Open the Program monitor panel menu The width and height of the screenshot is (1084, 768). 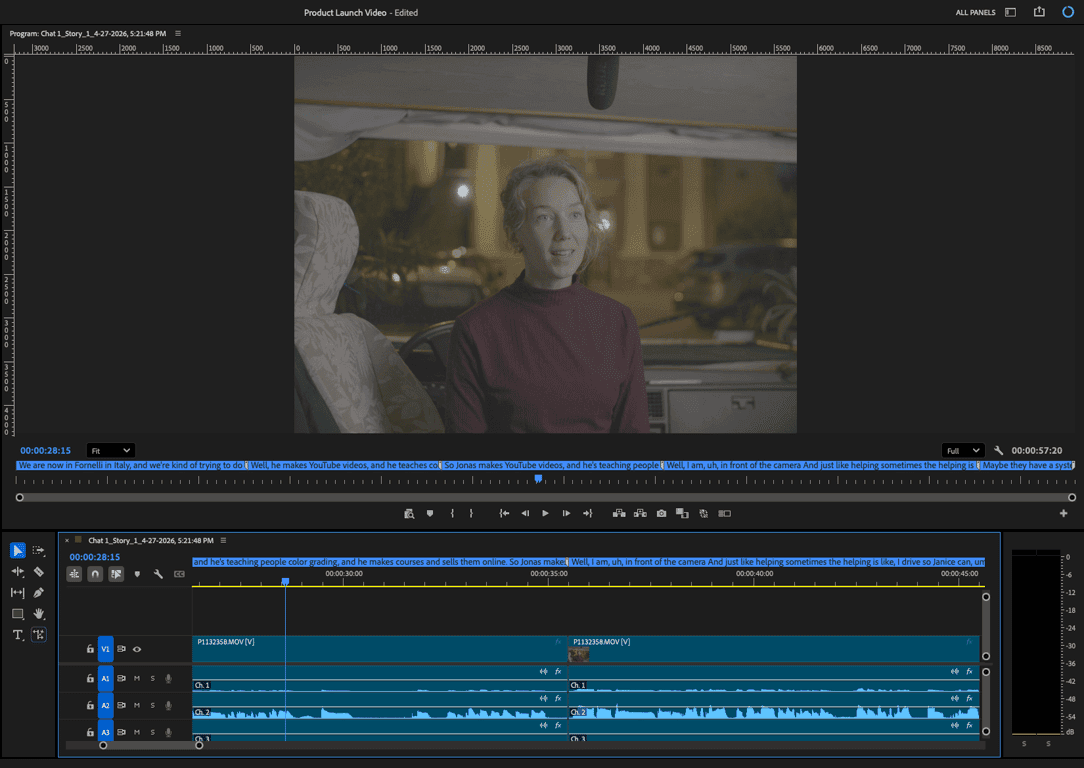[177, 34]
